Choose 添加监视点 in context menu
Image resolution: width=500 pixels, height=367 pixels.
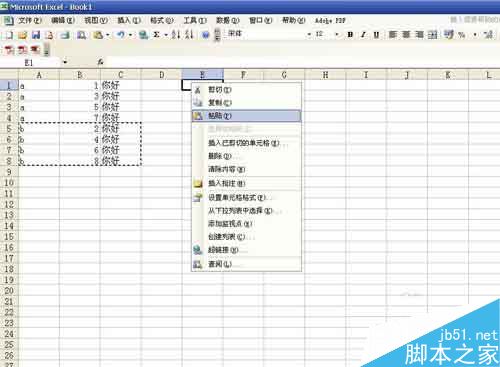(x=247, y=224)
